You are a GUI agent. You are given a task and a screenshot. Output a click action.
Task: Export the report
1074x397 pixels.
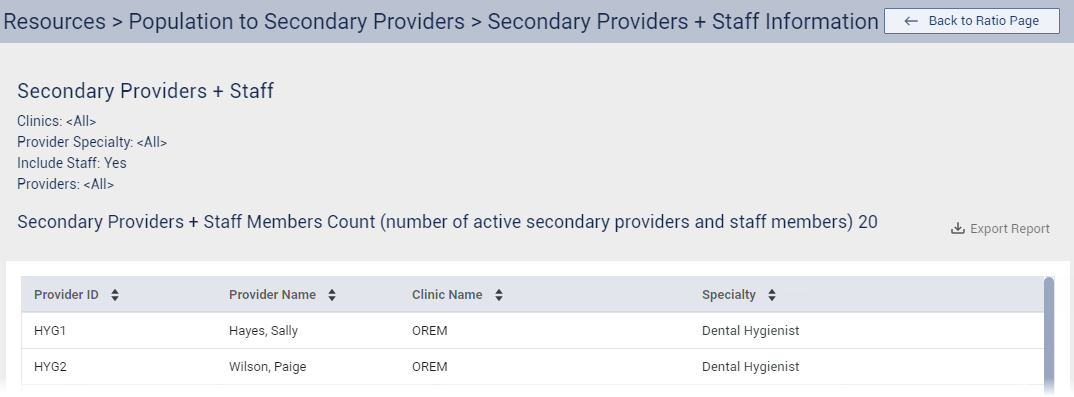point(1000,229)
